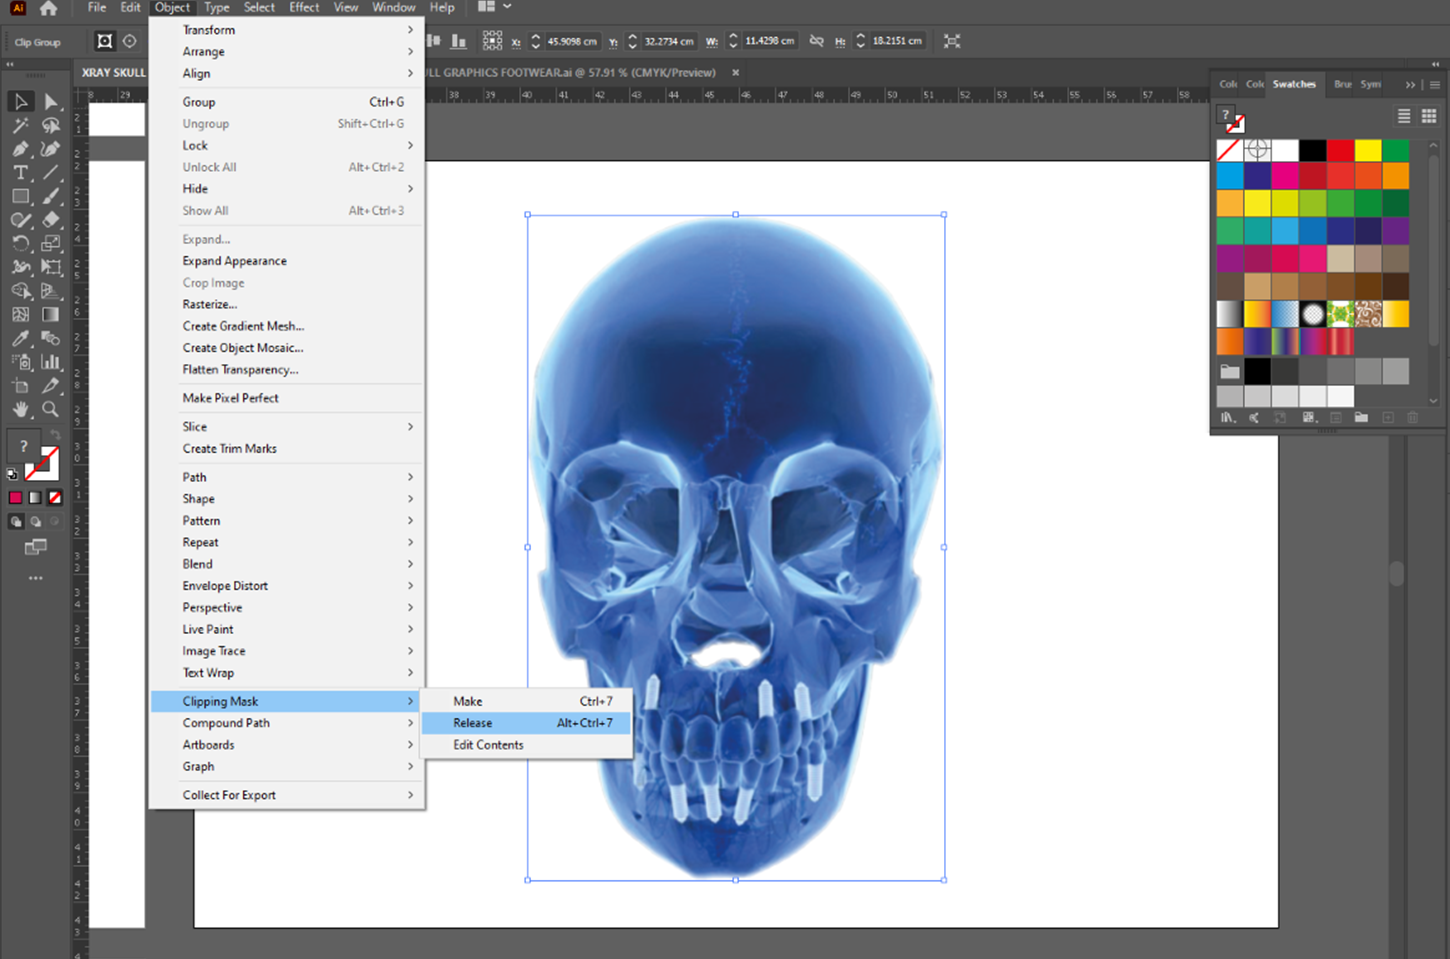Create a new swatch
1450x959 pixels.
[x=1388, y=417]
